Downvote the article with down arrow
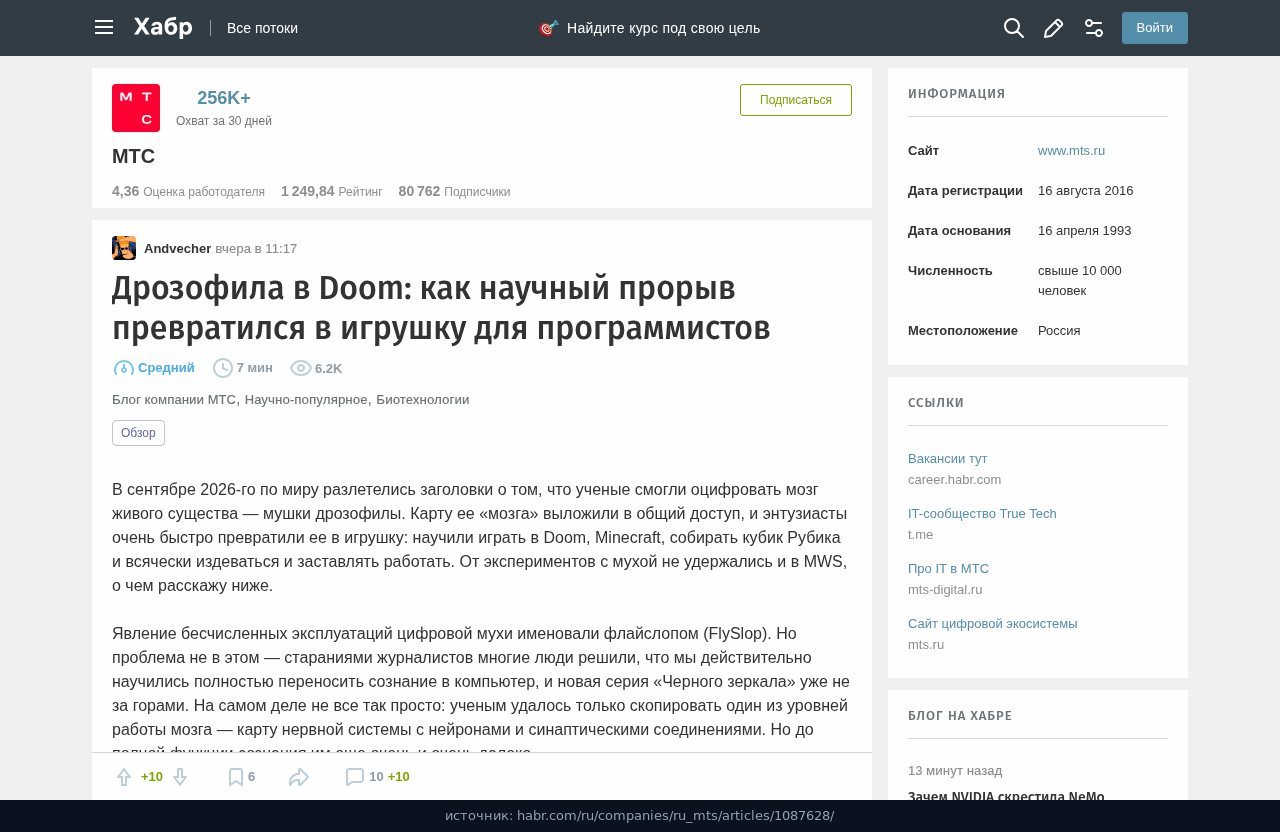 tap(180, 777)
